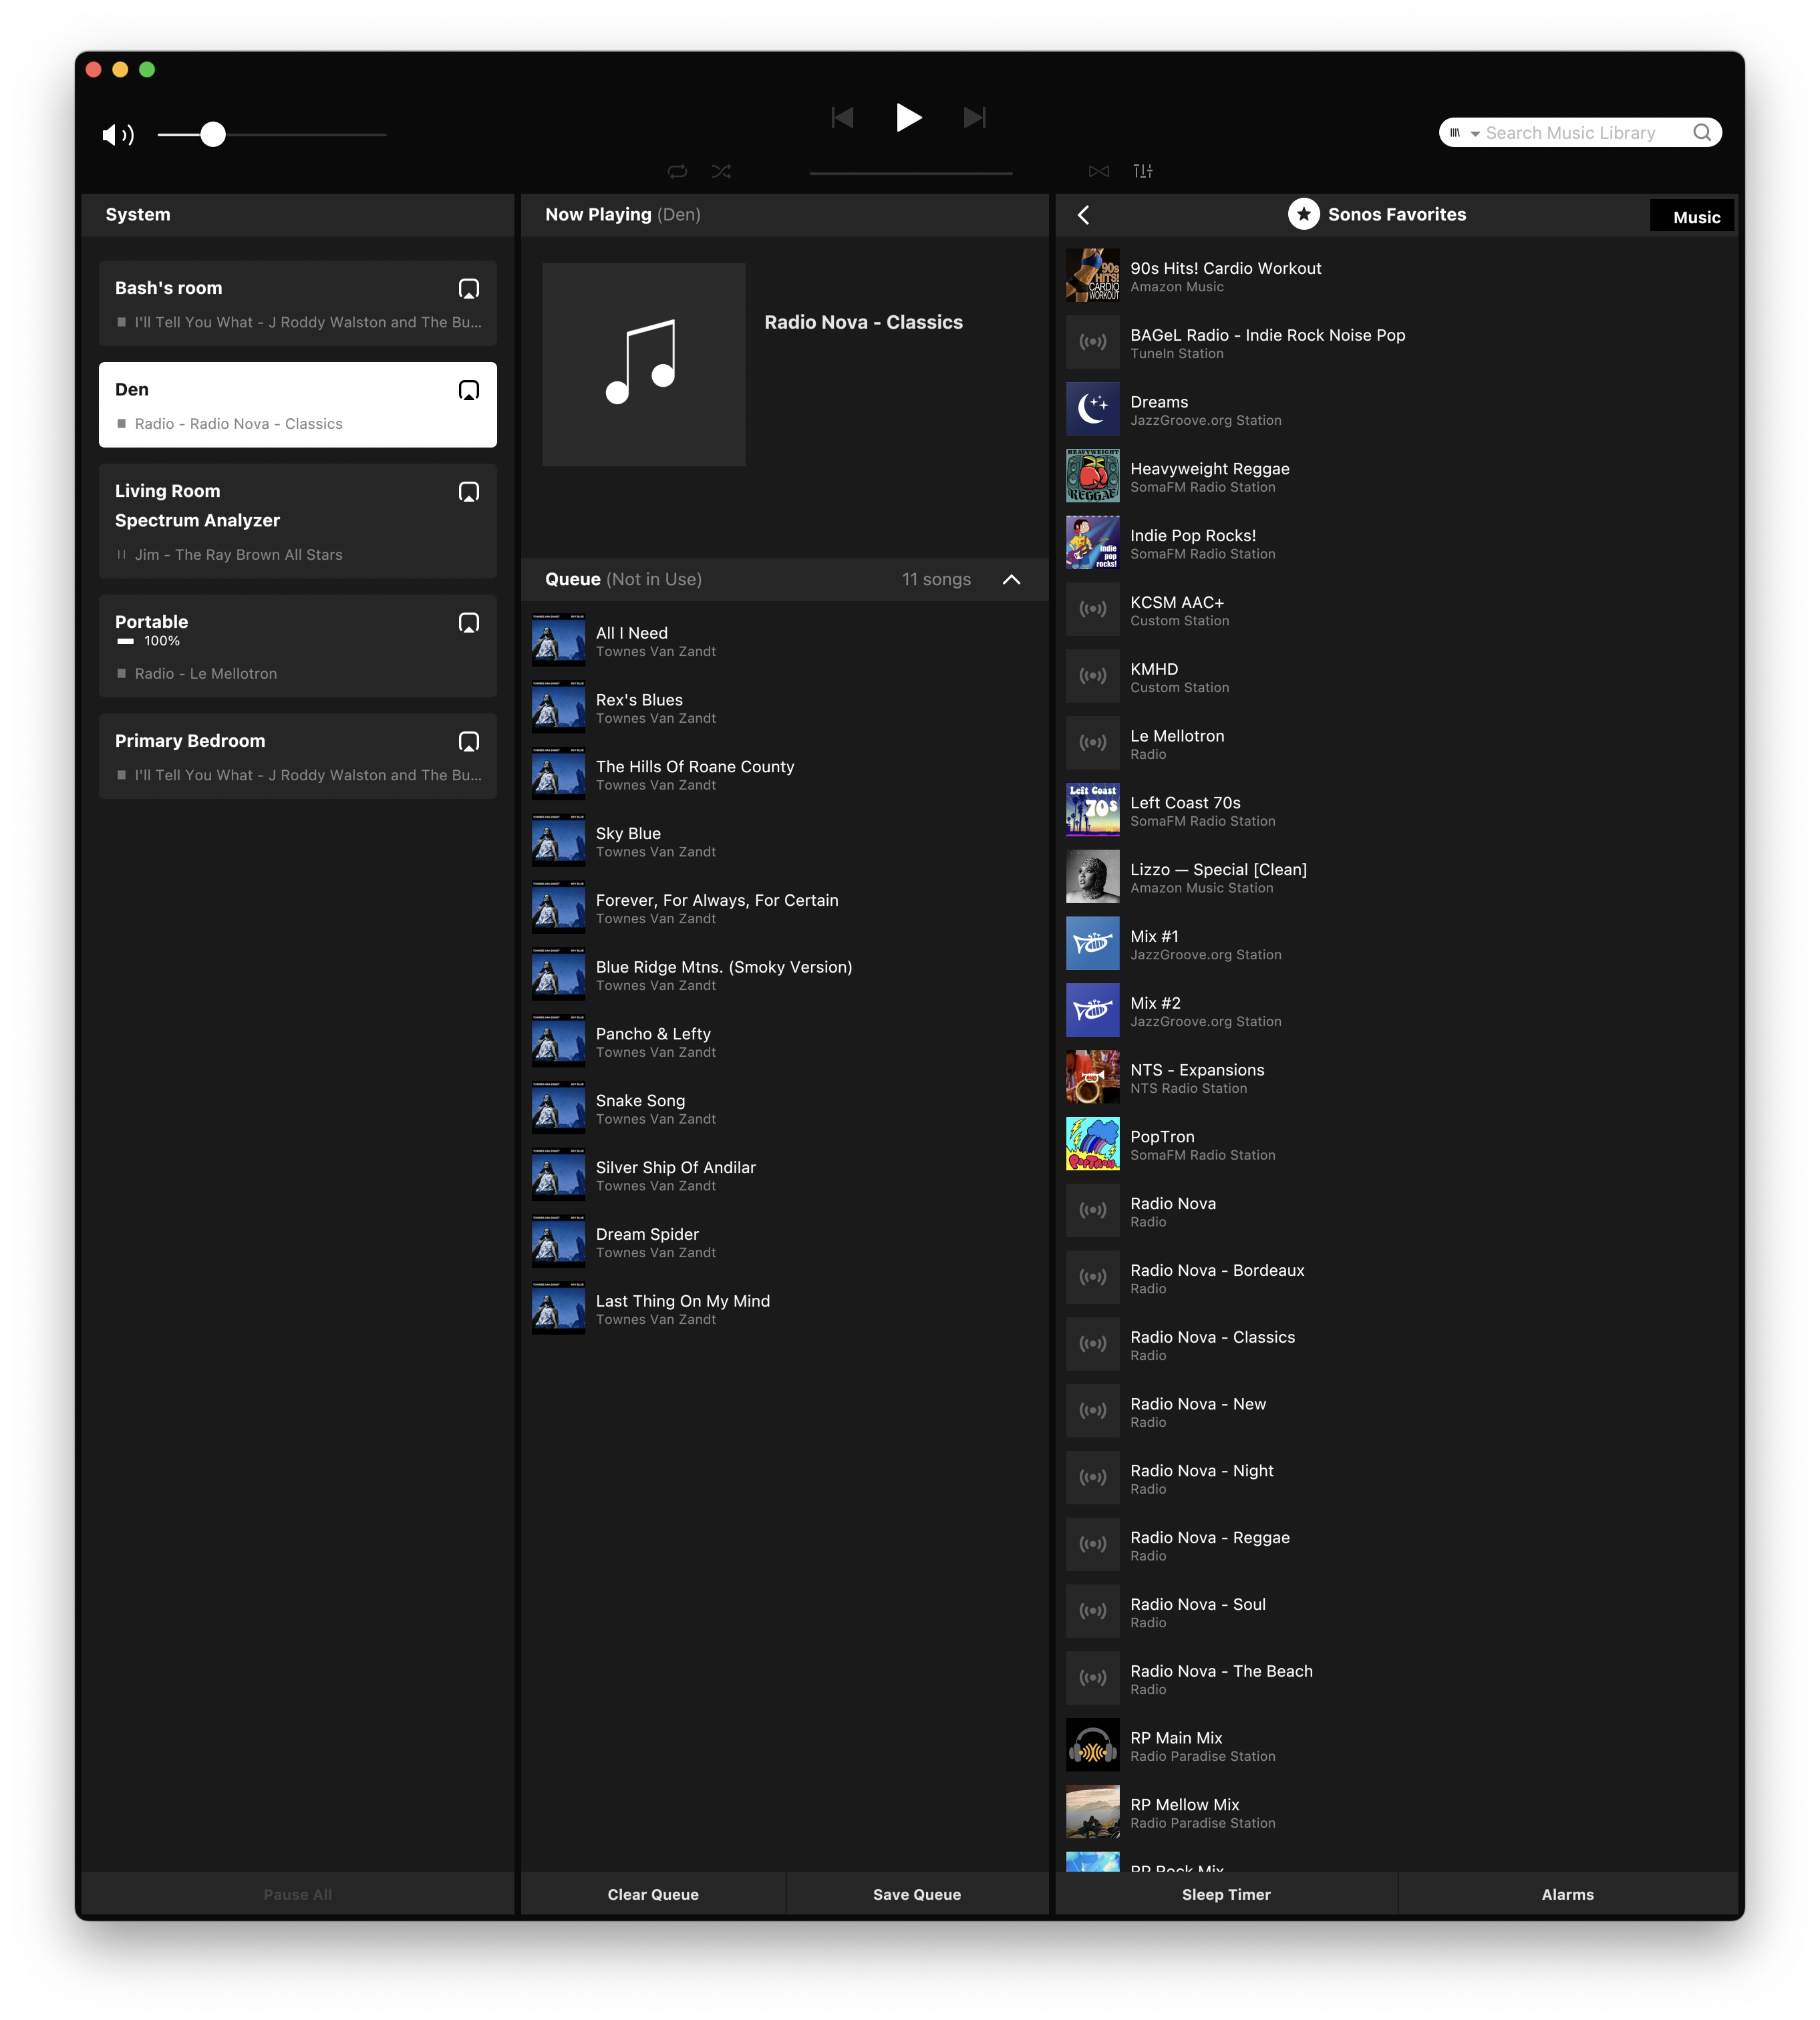
Task: Click the search magnifier icon
Action: [1702, 133]
